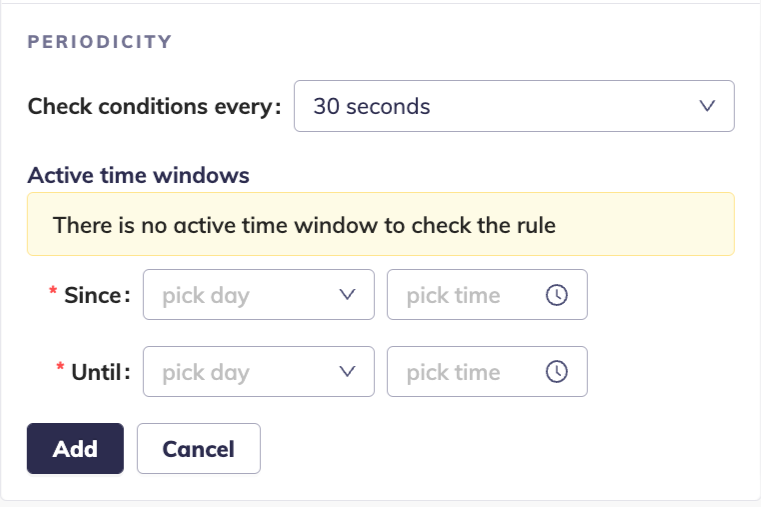Click the red asterisk beside Until
This screenshot has height=507, width=761.
[x=61, y=371]
